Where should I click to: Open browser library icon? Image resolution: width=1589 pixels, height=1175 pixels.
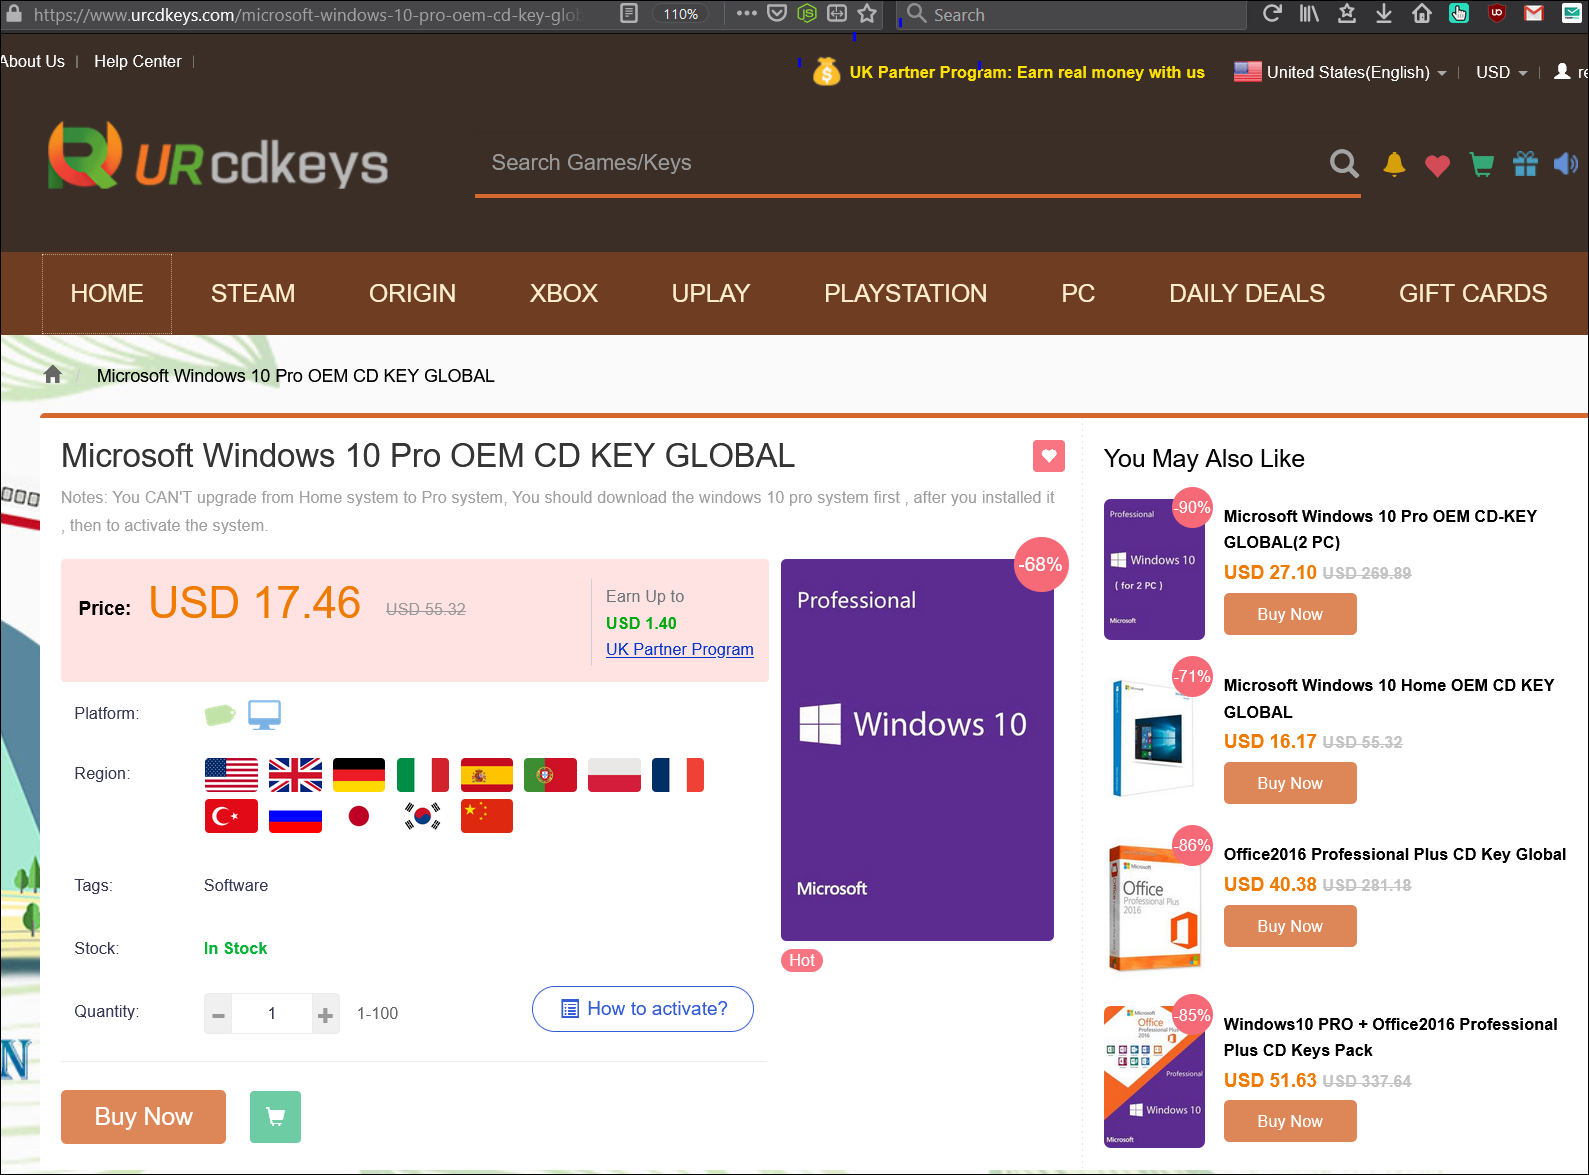pyautogui.click(x=1309, y=14)
